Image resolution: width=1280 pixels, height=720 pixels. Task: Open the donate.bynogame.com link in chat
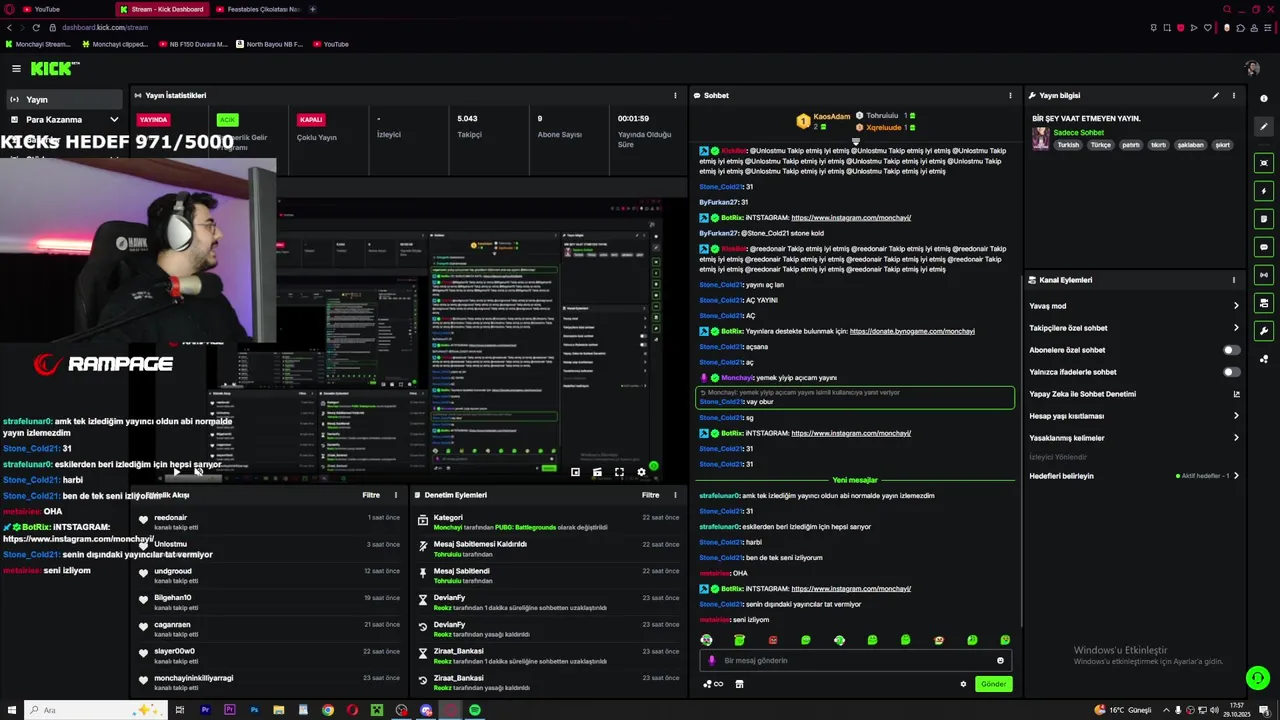pos(912,331)
